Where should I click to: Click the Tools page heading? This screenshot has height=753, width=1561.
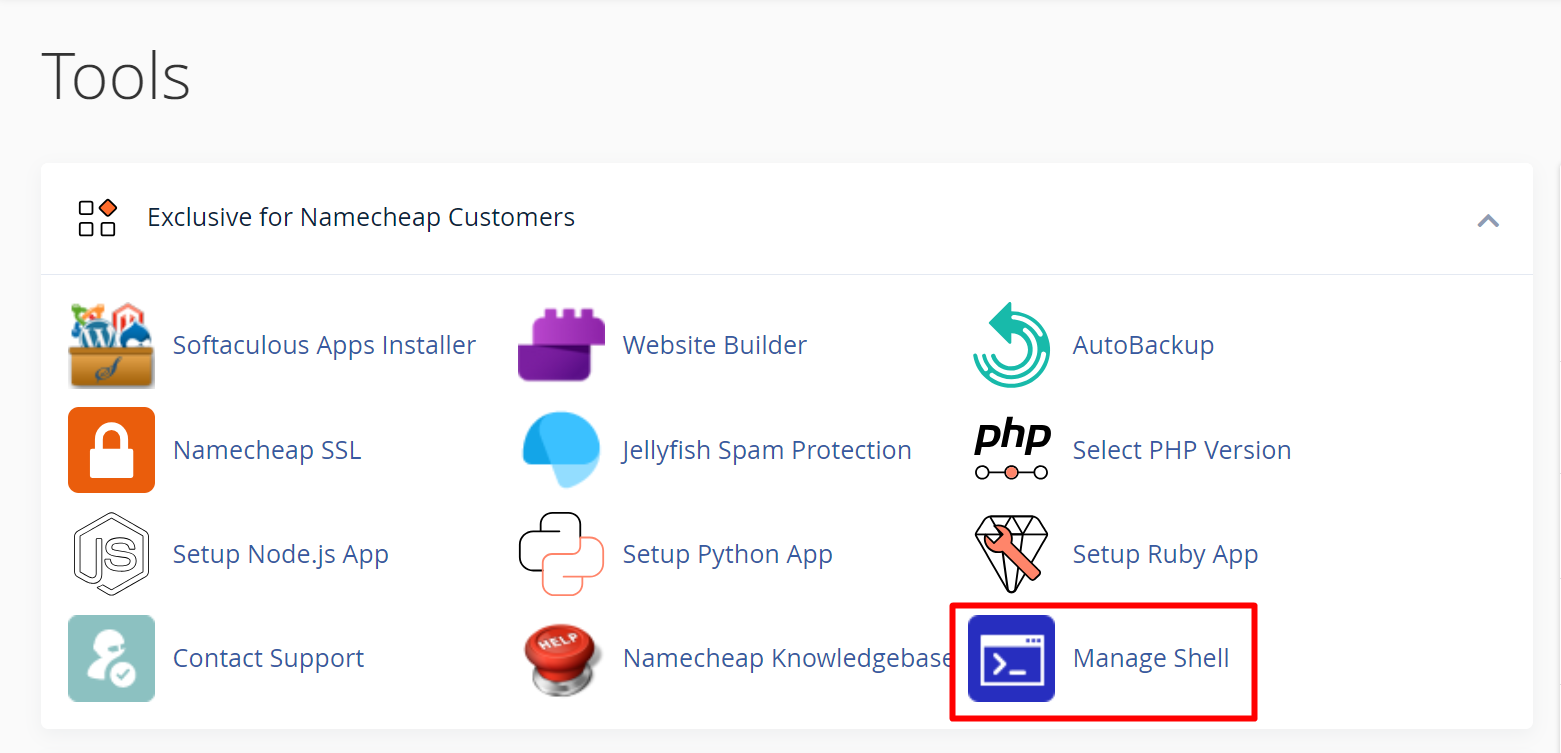[x=116, y=77]
